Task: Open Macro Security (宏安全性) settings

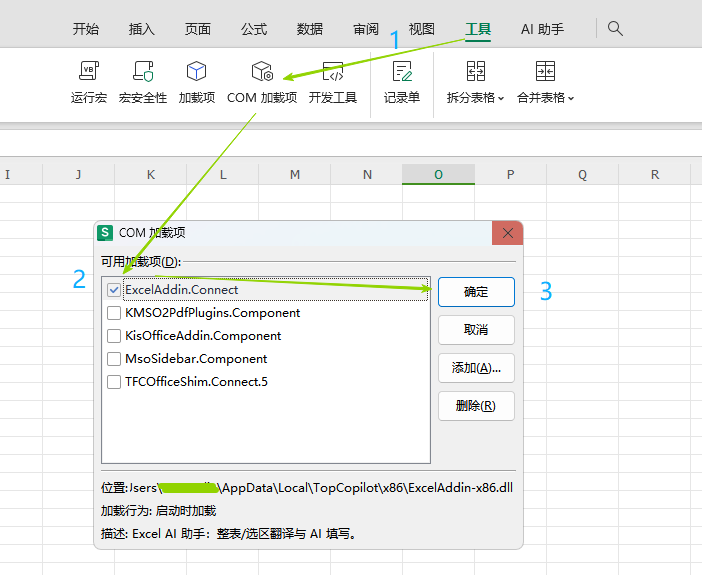Action: tap(143, 71)
